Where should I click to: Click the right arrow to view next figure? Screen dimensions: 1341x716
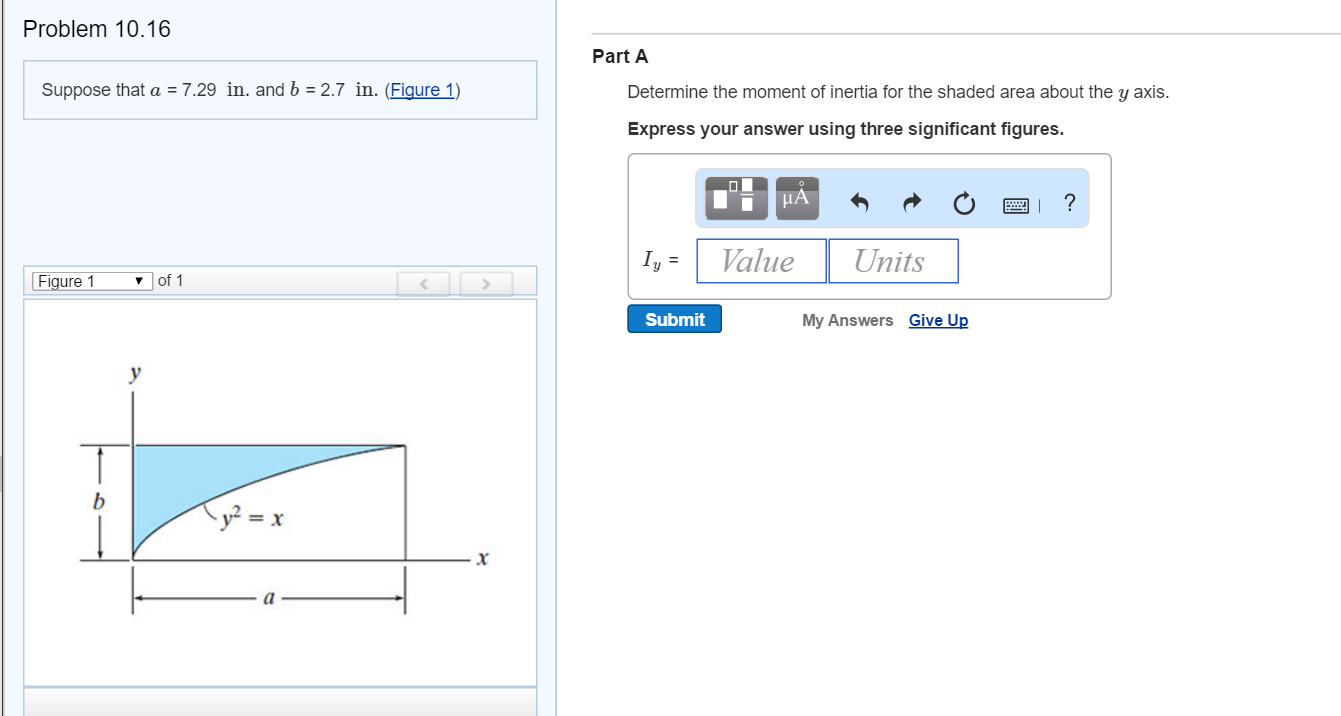pos(486,283)
